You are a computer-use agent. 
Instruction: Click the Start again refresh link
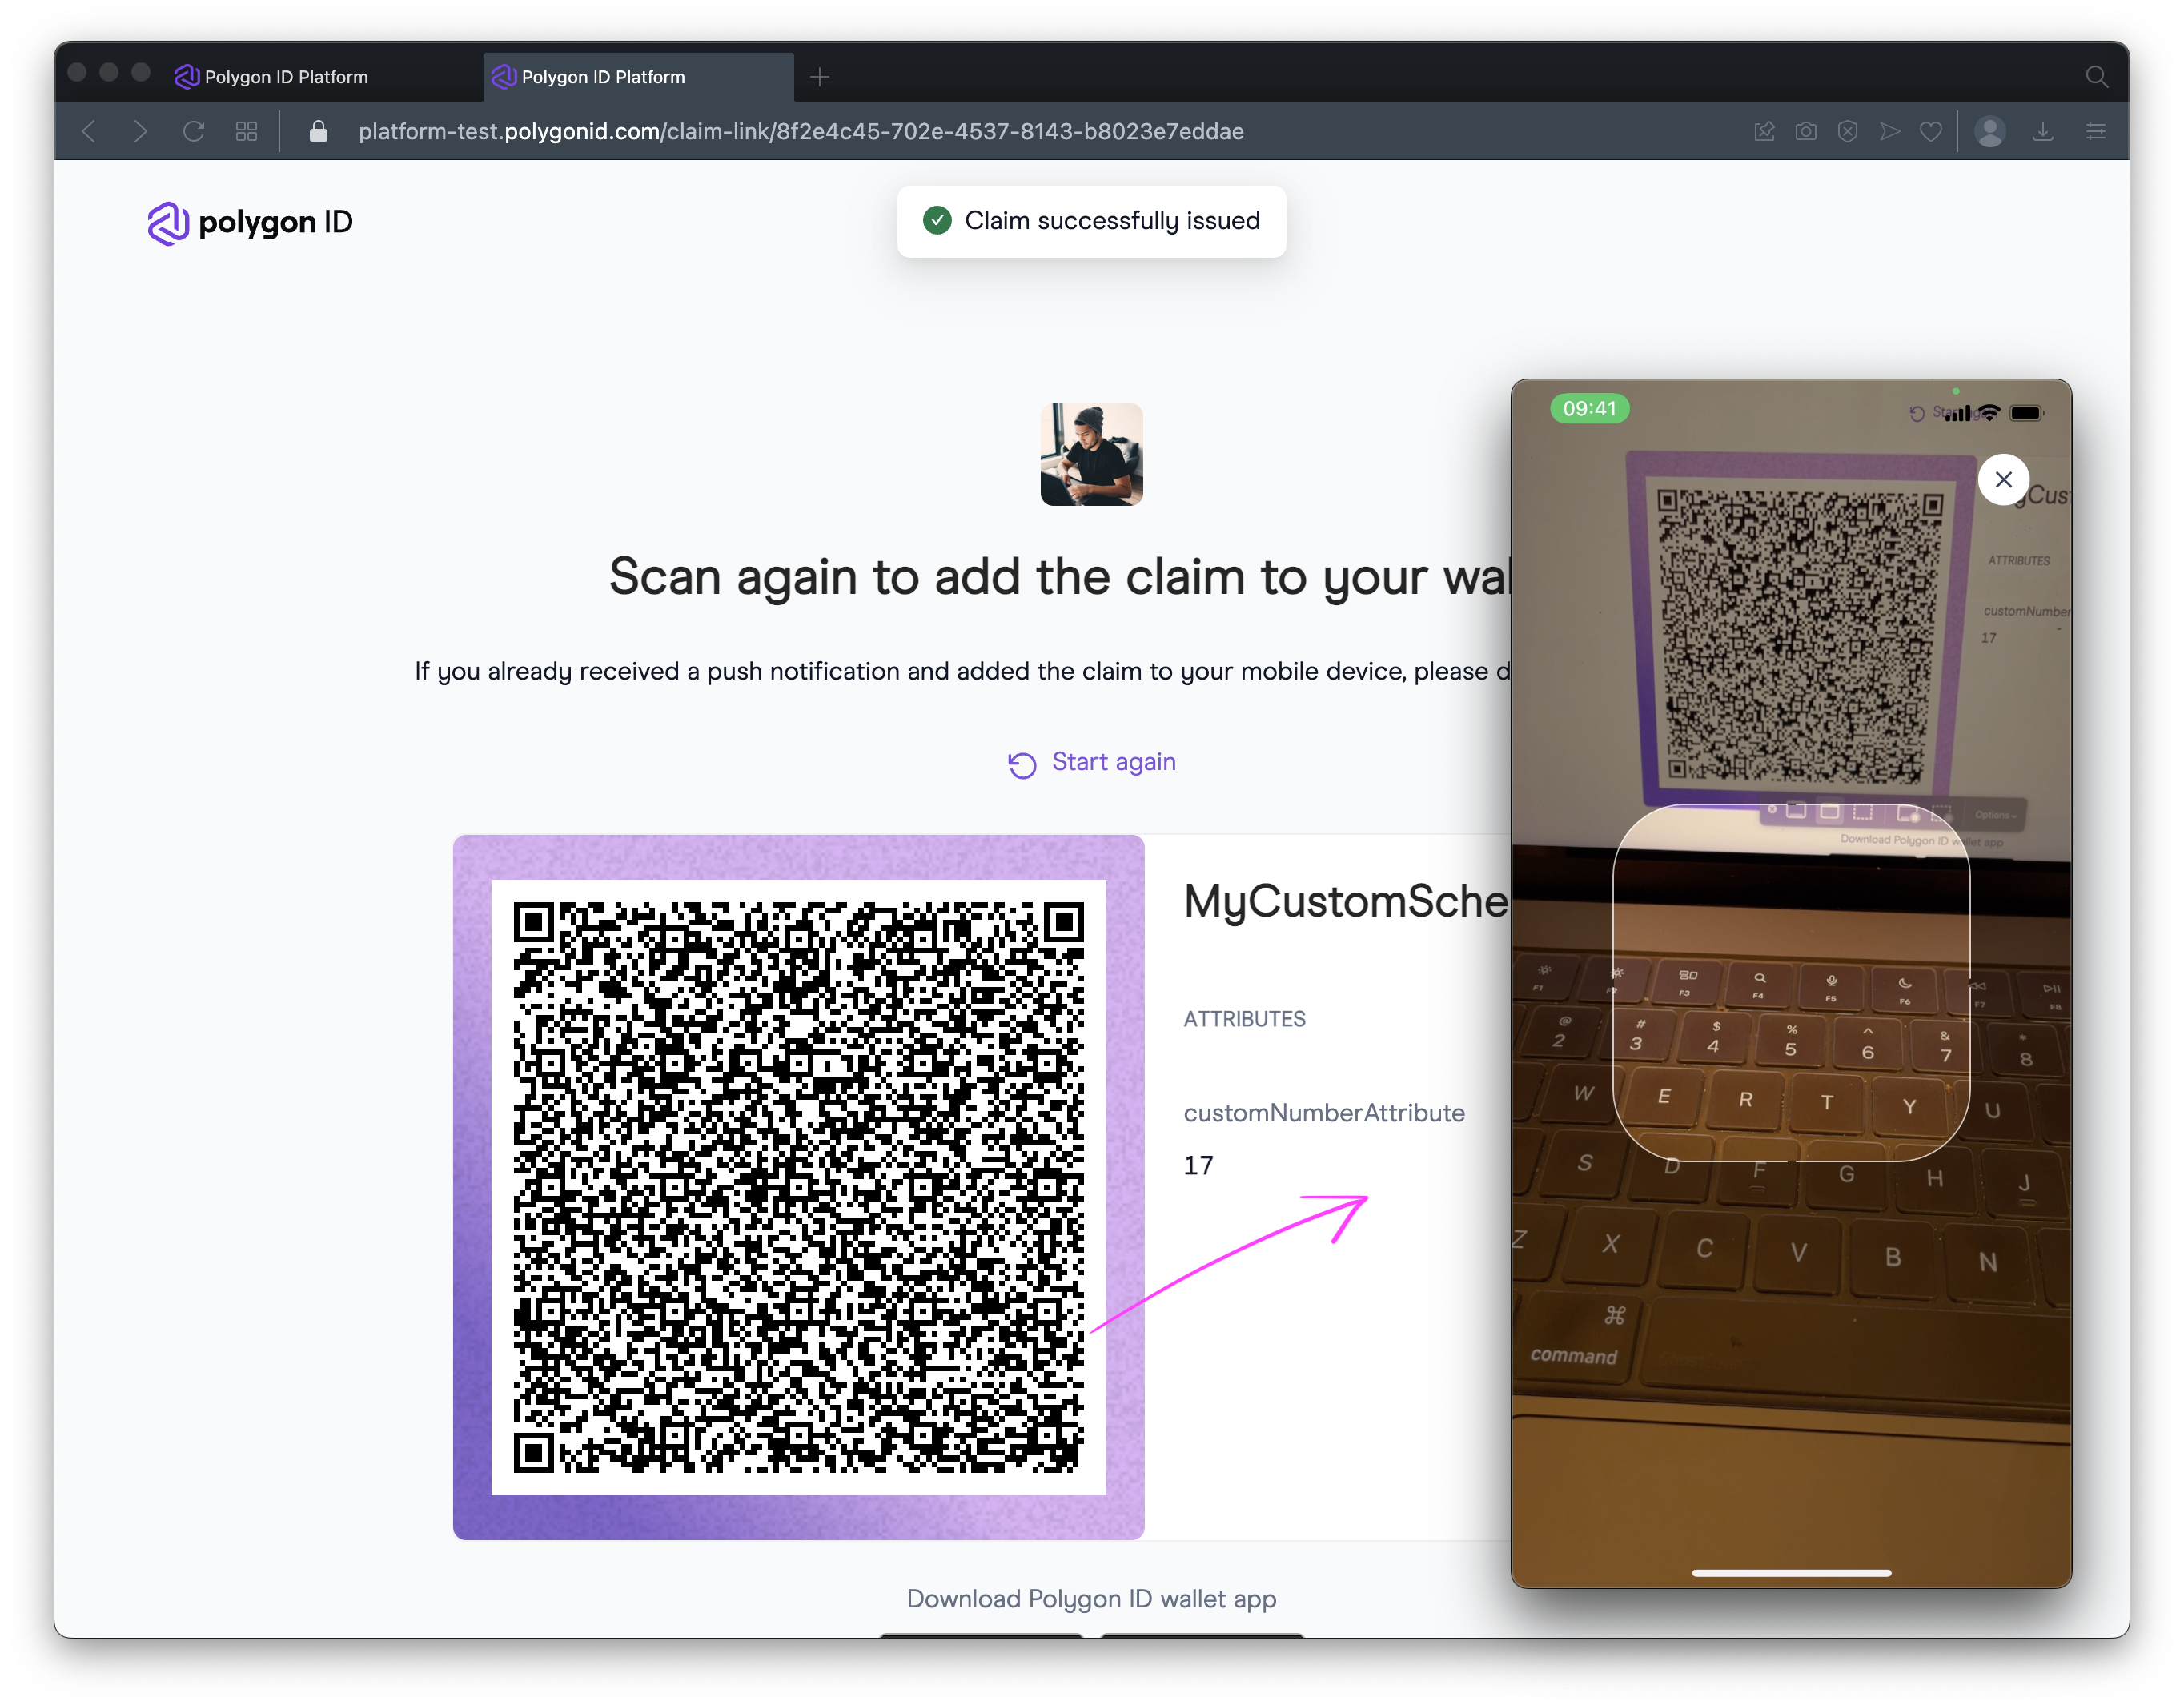(1092, 762)
